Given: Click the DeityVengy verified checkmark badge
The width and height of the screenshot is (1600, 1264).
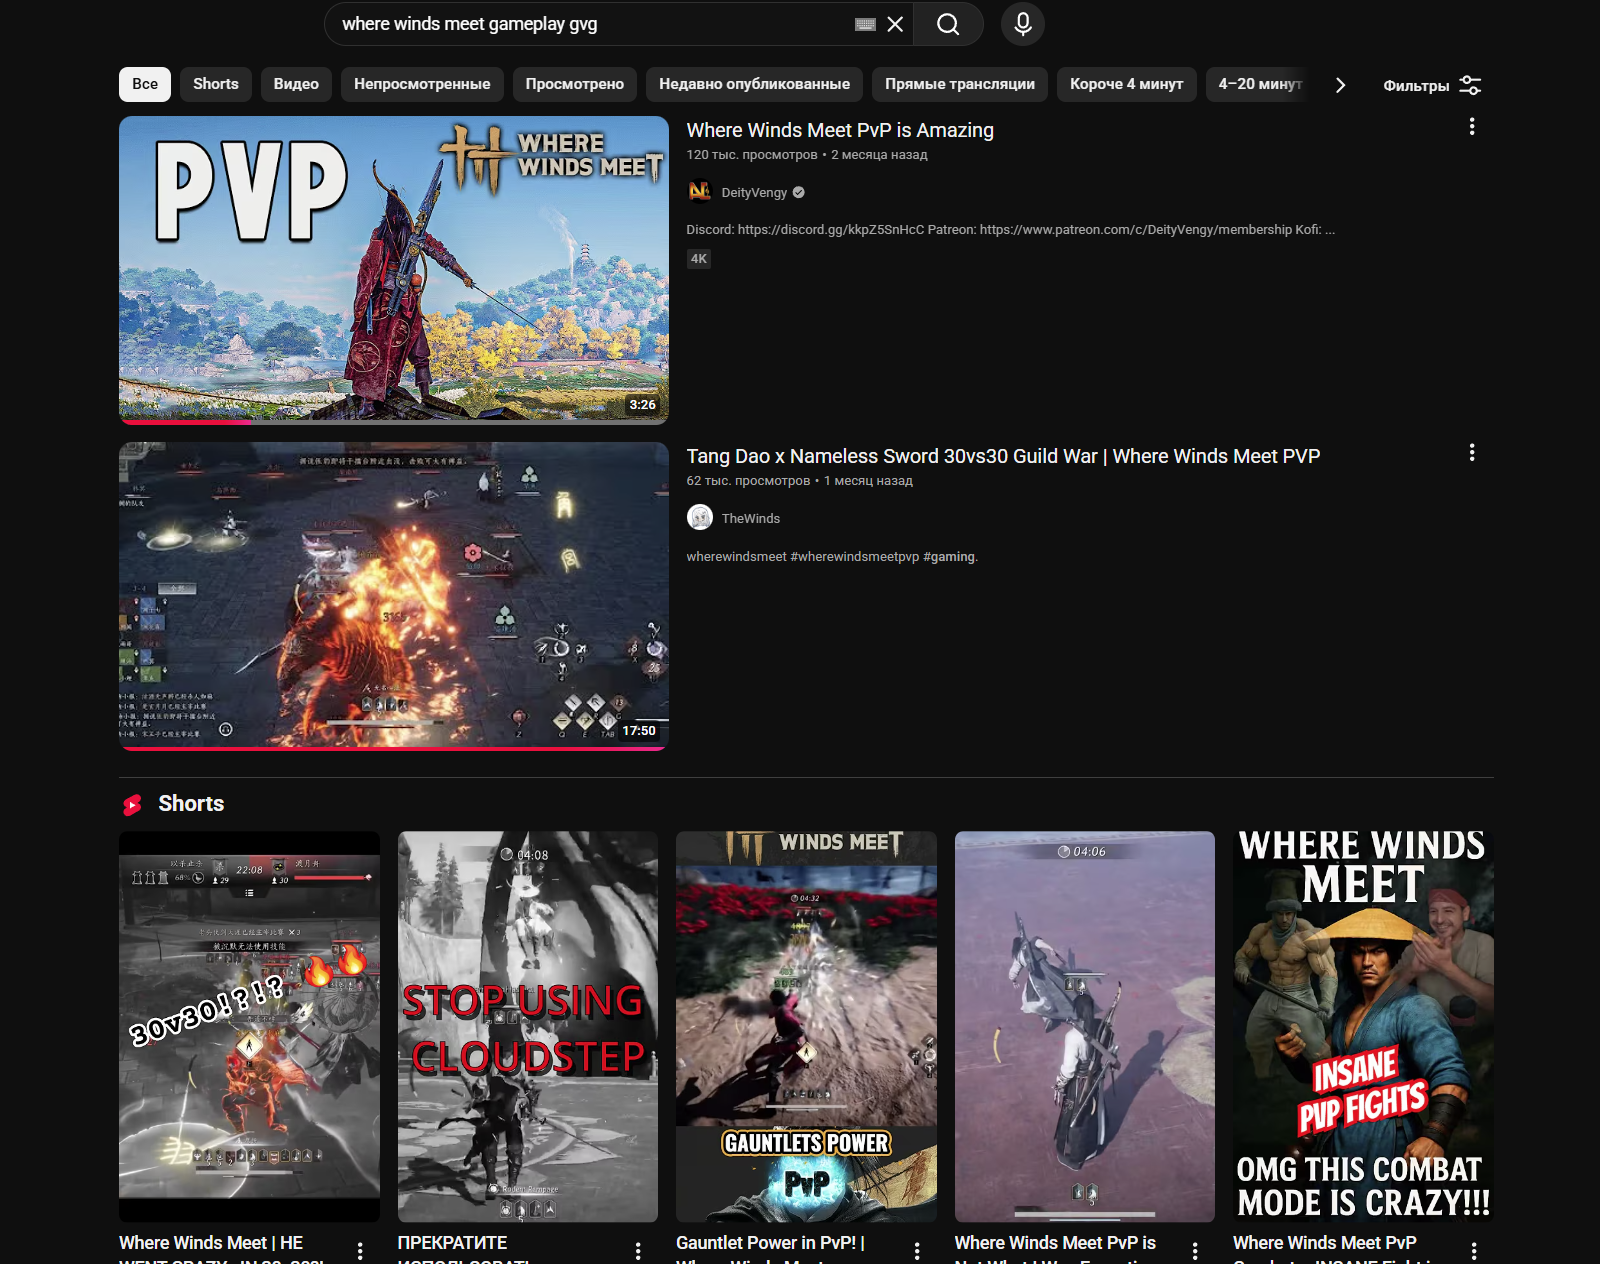Looking at the screenshot, I should [799, 192].
